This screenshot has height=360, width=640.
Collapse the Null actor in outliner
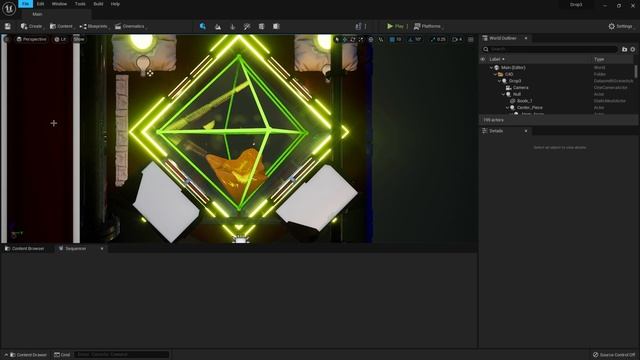click(x=503, y=94)
